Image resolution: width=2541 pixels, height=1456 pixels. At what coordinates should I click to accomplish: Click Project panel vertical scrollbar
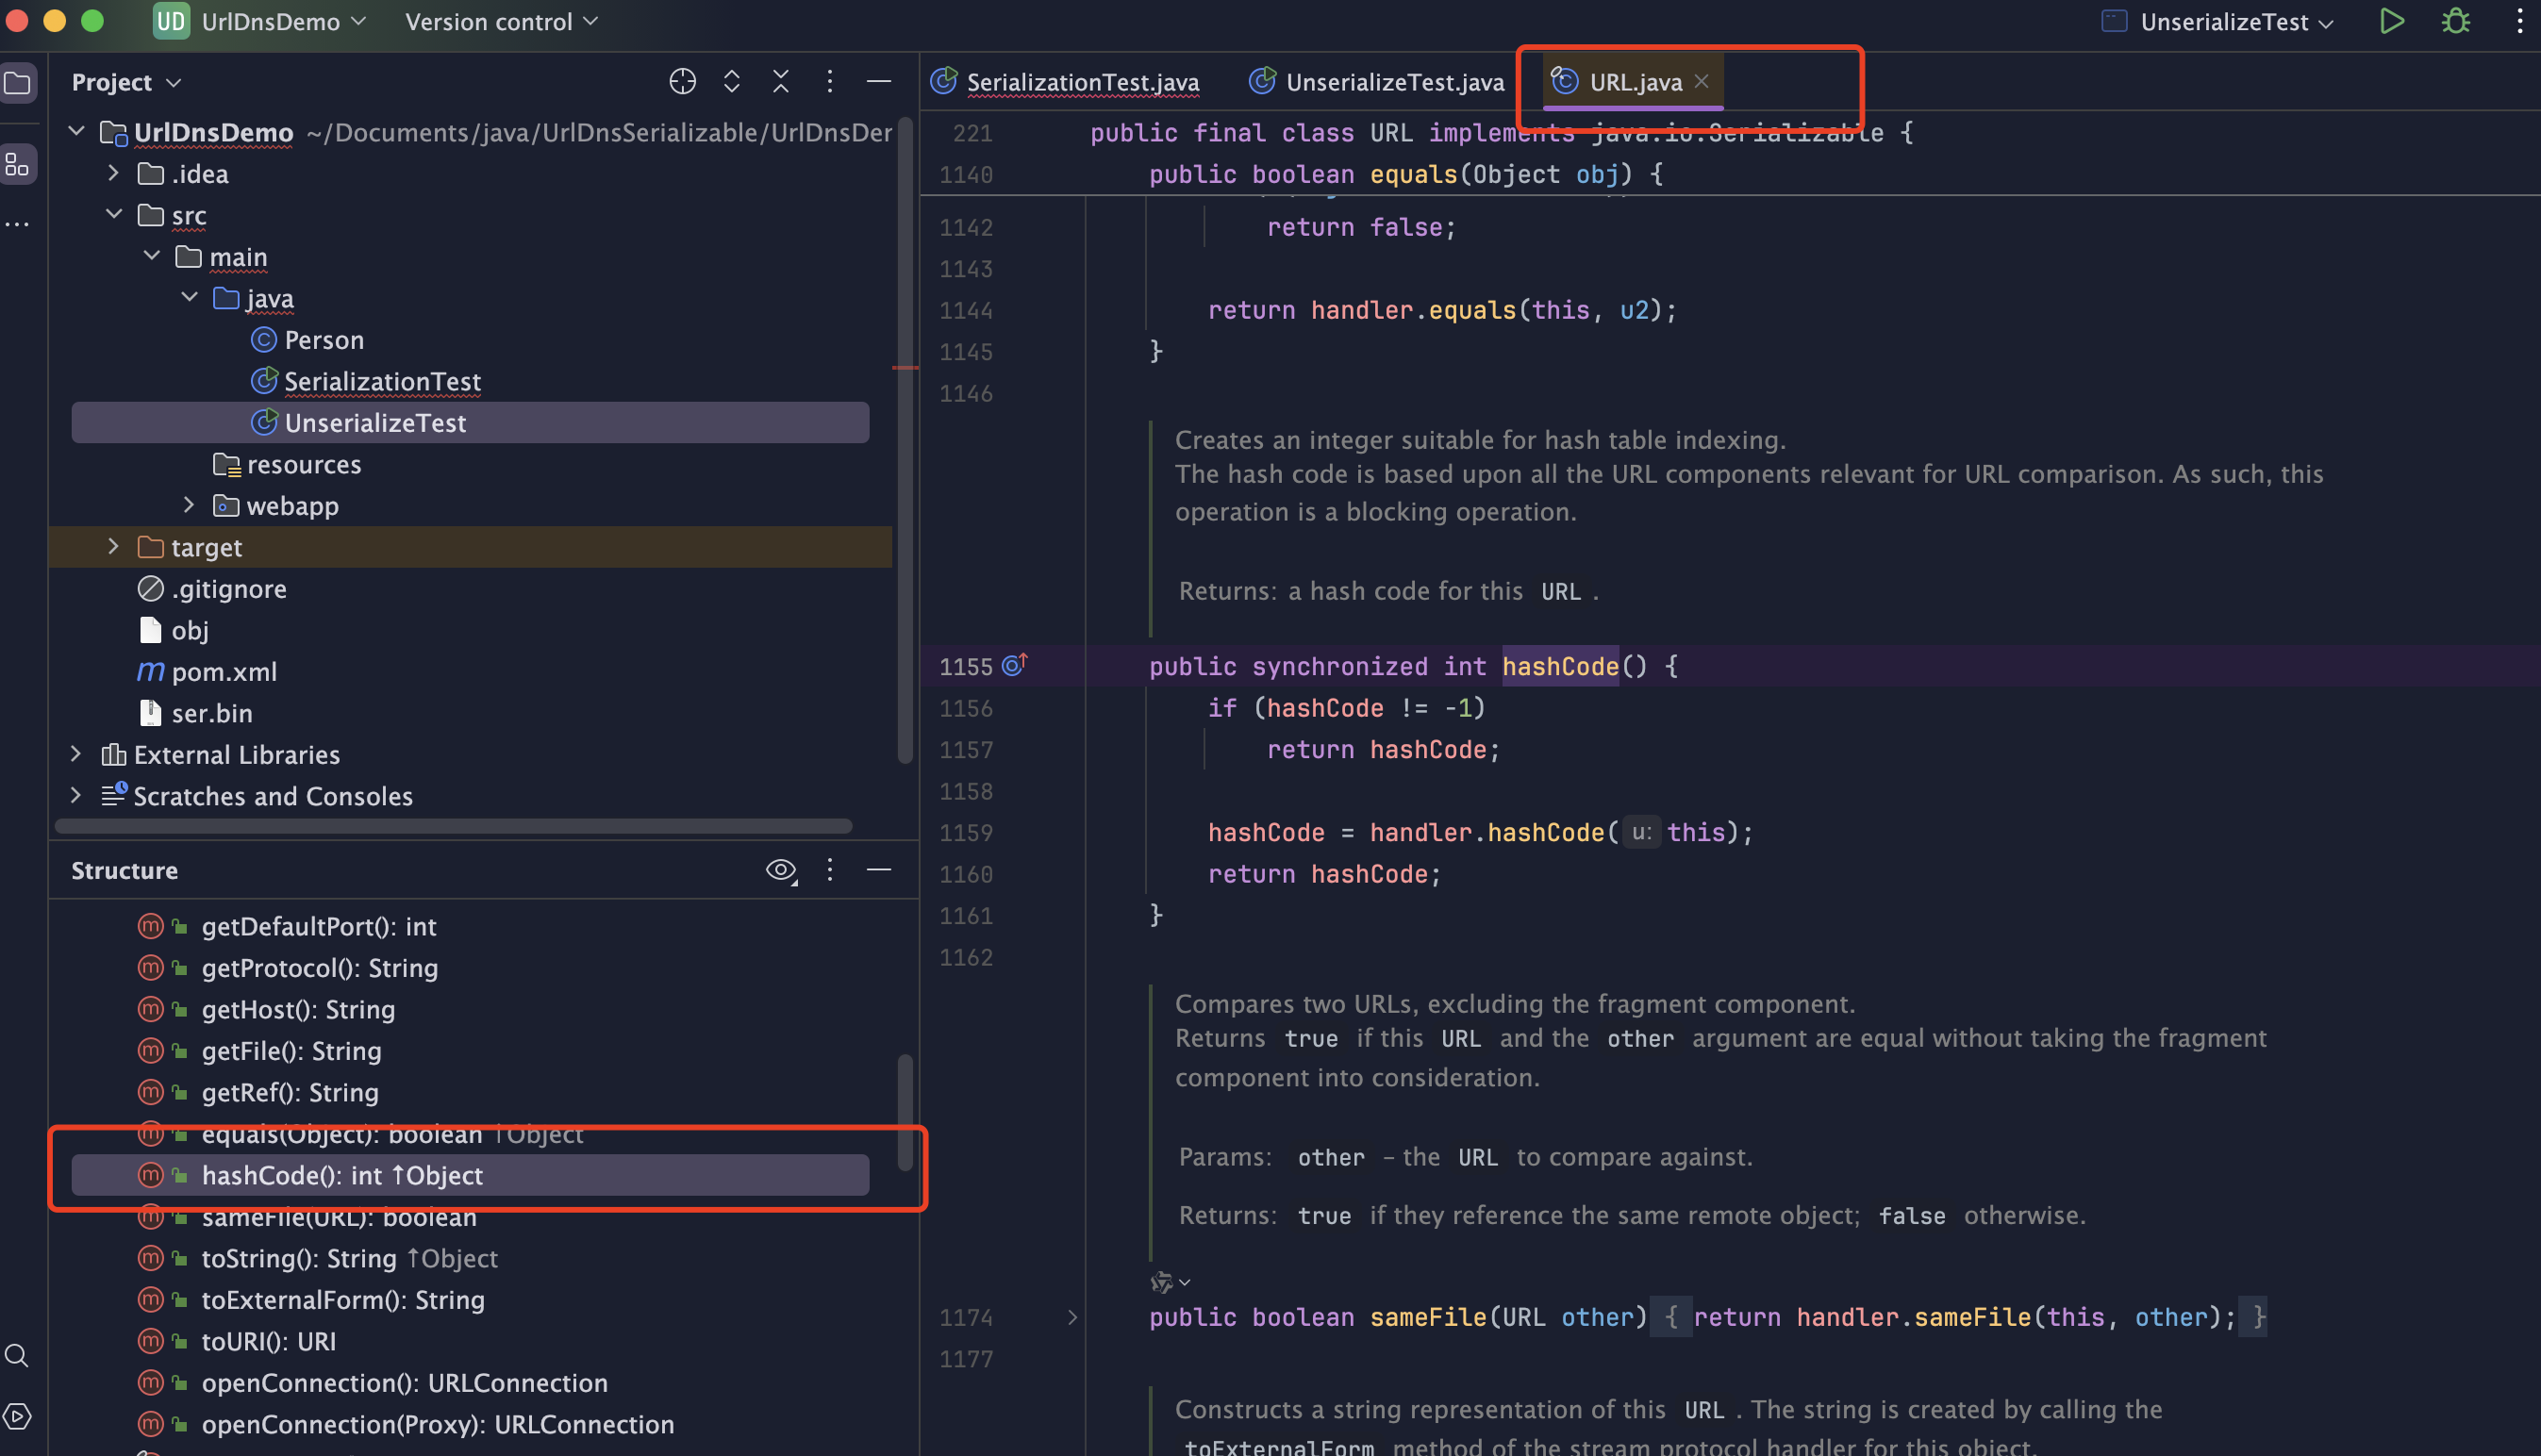905,440
